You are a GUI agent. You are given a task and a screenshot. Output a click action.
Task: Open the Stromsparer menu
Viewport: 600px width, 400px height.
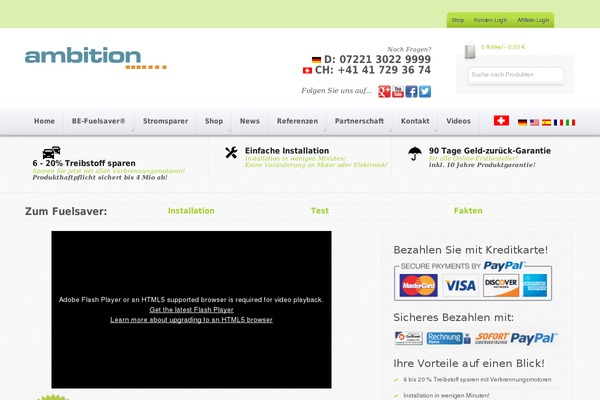(165, 121)
